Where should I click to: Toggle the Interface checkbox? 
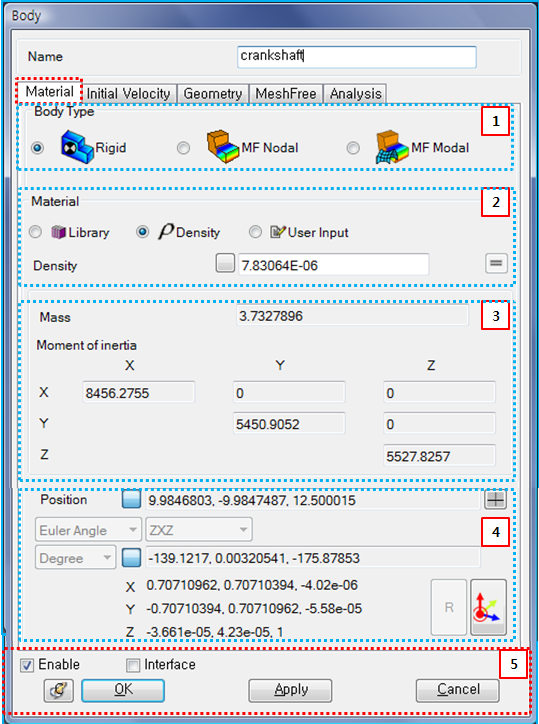133,665
